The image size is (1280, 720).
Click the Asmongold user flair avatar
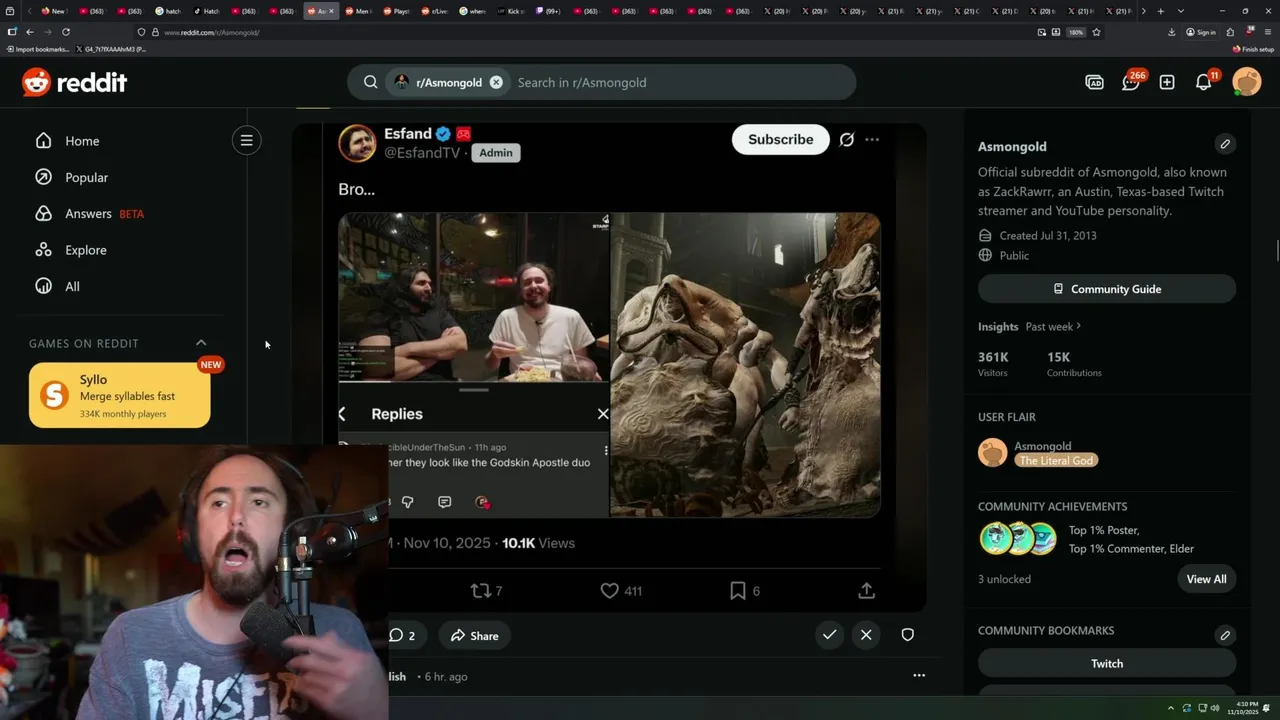[992, 453]
